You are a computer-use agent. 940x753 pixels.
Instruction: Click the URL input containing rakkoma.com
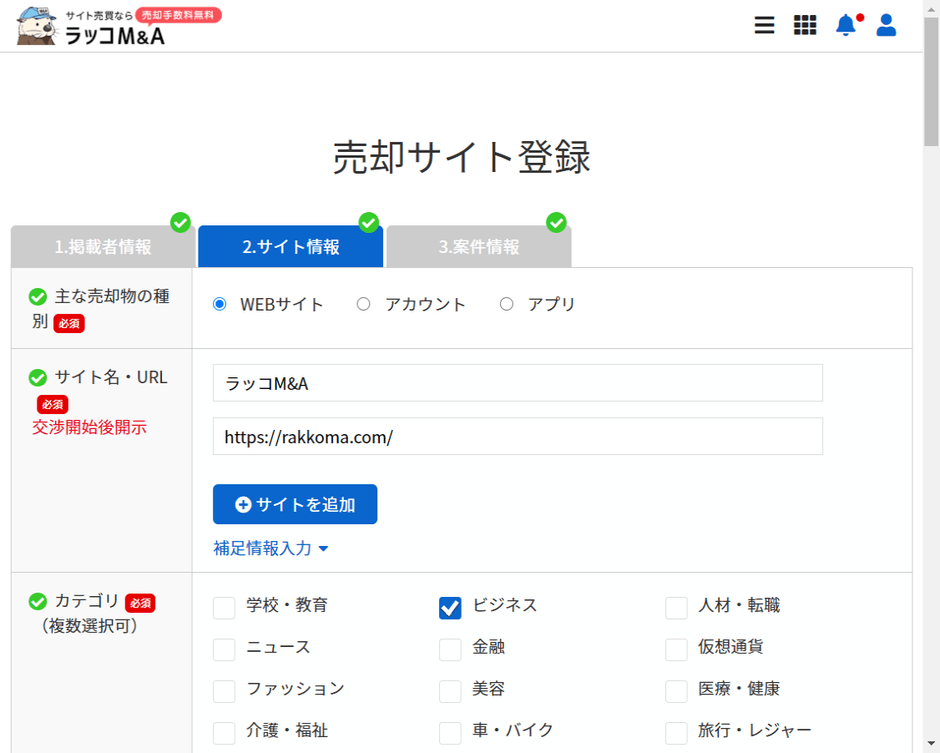coord(517,436)
